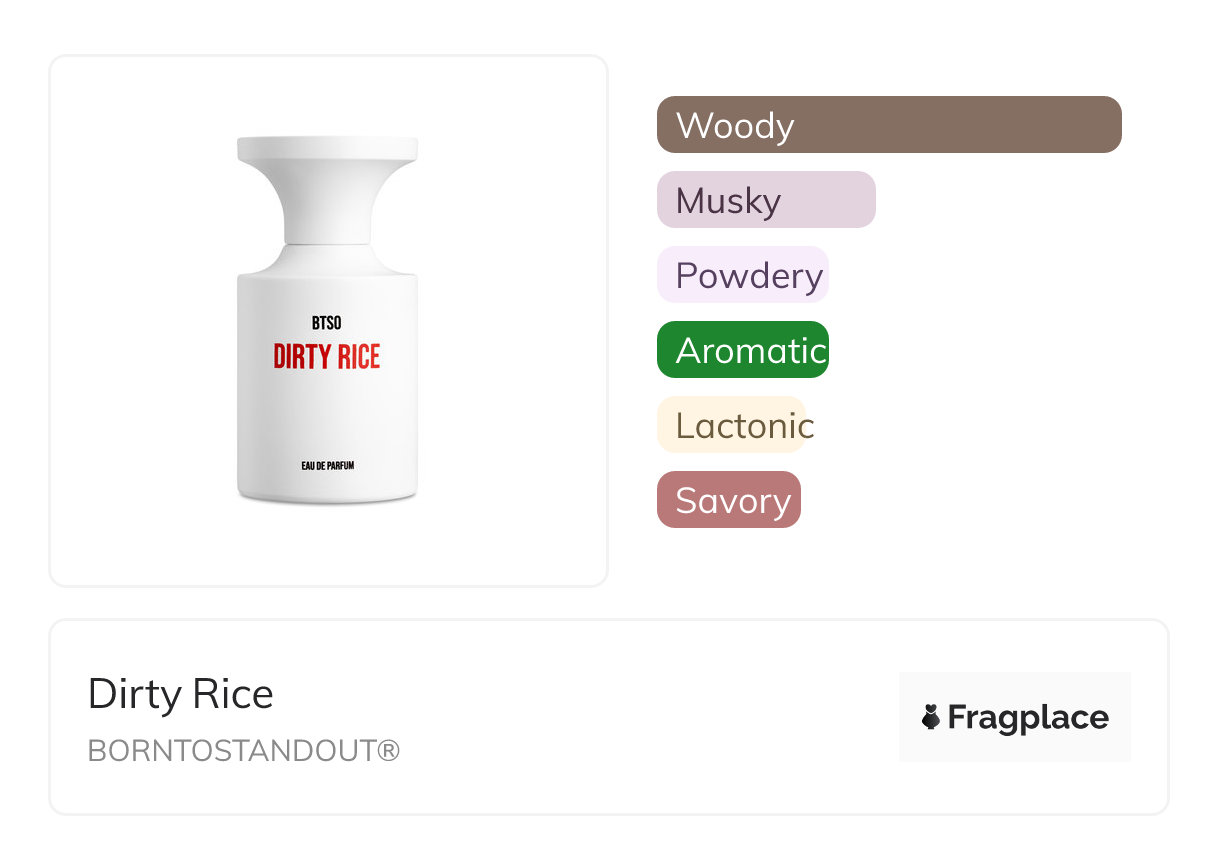Click red DIRTY RICE text on bottle
This screenshot has height=864, width=1218.
tap(327, 356)
